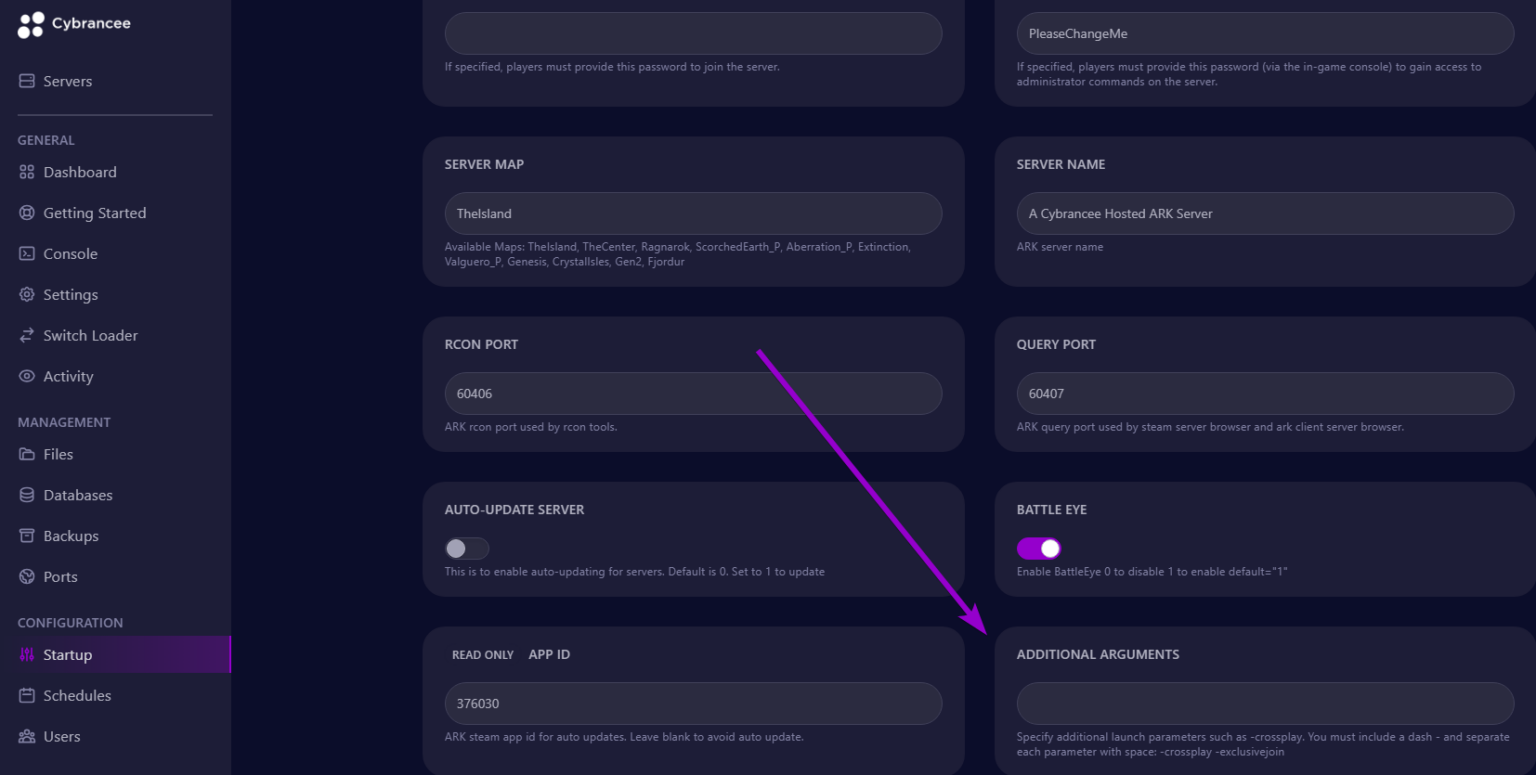Open the Activity menu item
The height and width of the screenshot is (775, 1536).
(68, 377)
